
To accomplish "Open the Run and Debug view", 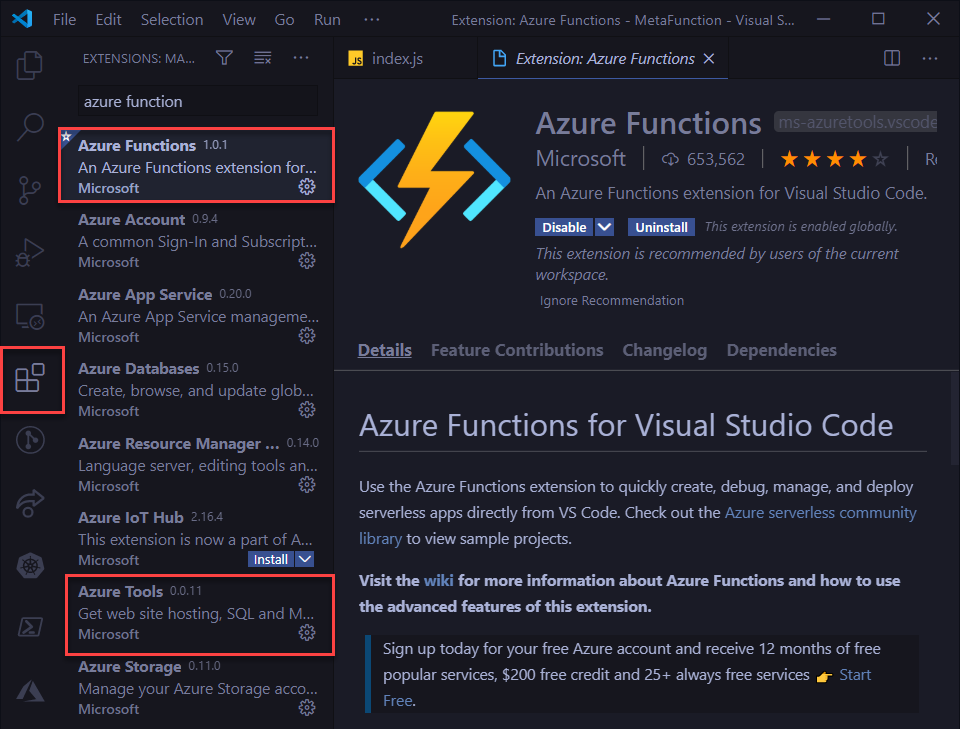I will pyautogui.click(x=30, y=252).
